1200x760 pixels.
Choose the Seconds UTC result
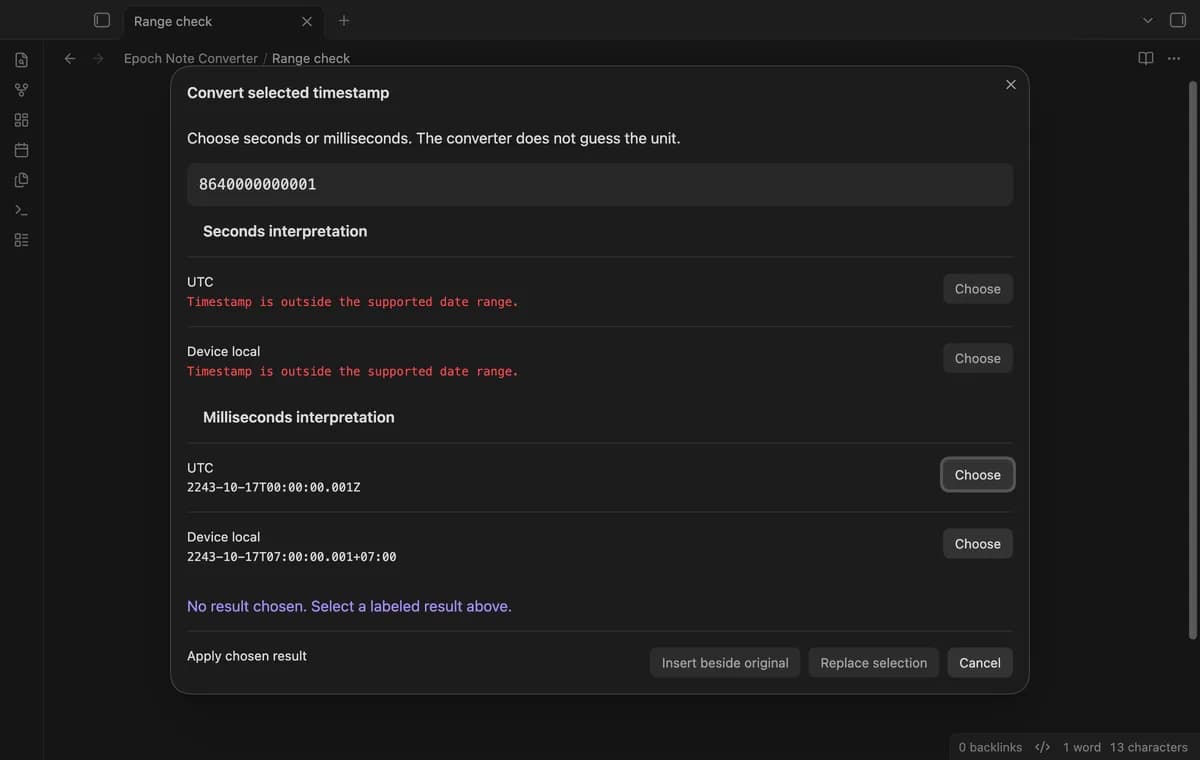coord(978,289)
